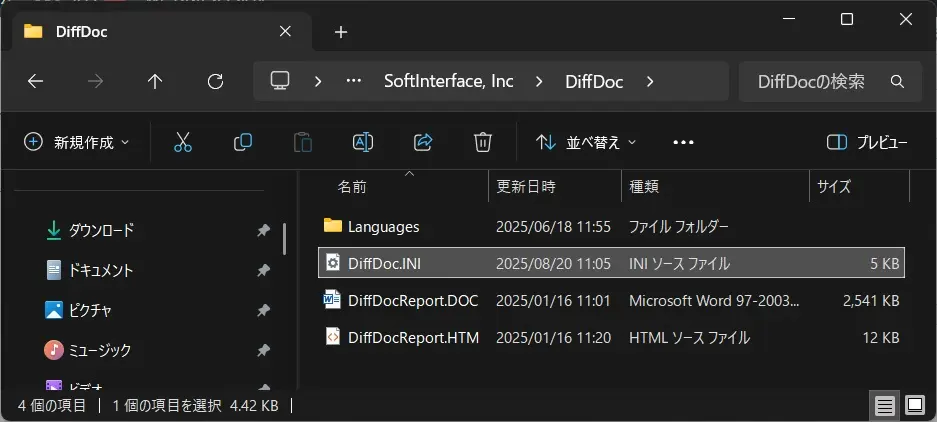The image size is (937, 422).
Task: Click the search magnifier icon
Action: 897,81
